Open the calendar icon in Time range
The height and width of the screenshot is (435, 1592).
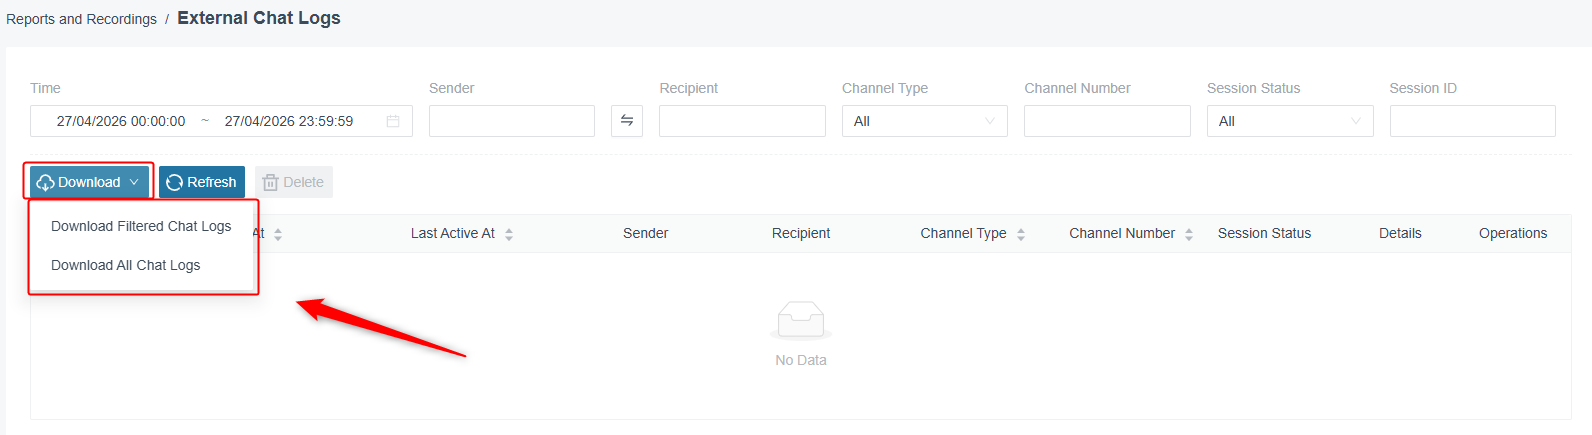coord(393,121)
